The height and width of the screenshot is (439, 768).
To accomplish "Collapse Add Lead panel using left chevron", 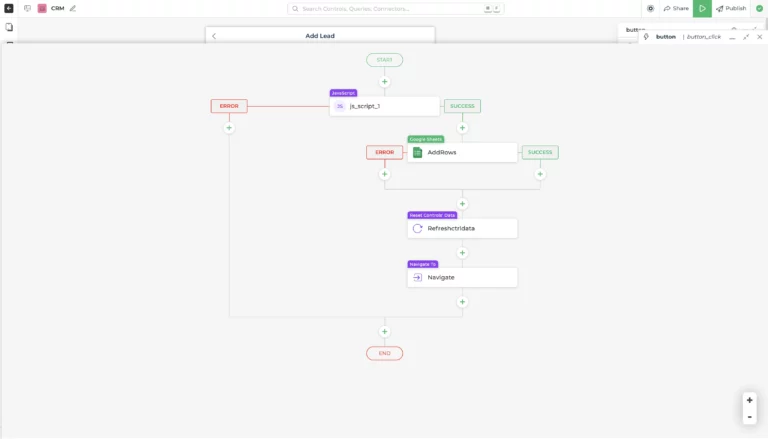I will pos(214,36).
